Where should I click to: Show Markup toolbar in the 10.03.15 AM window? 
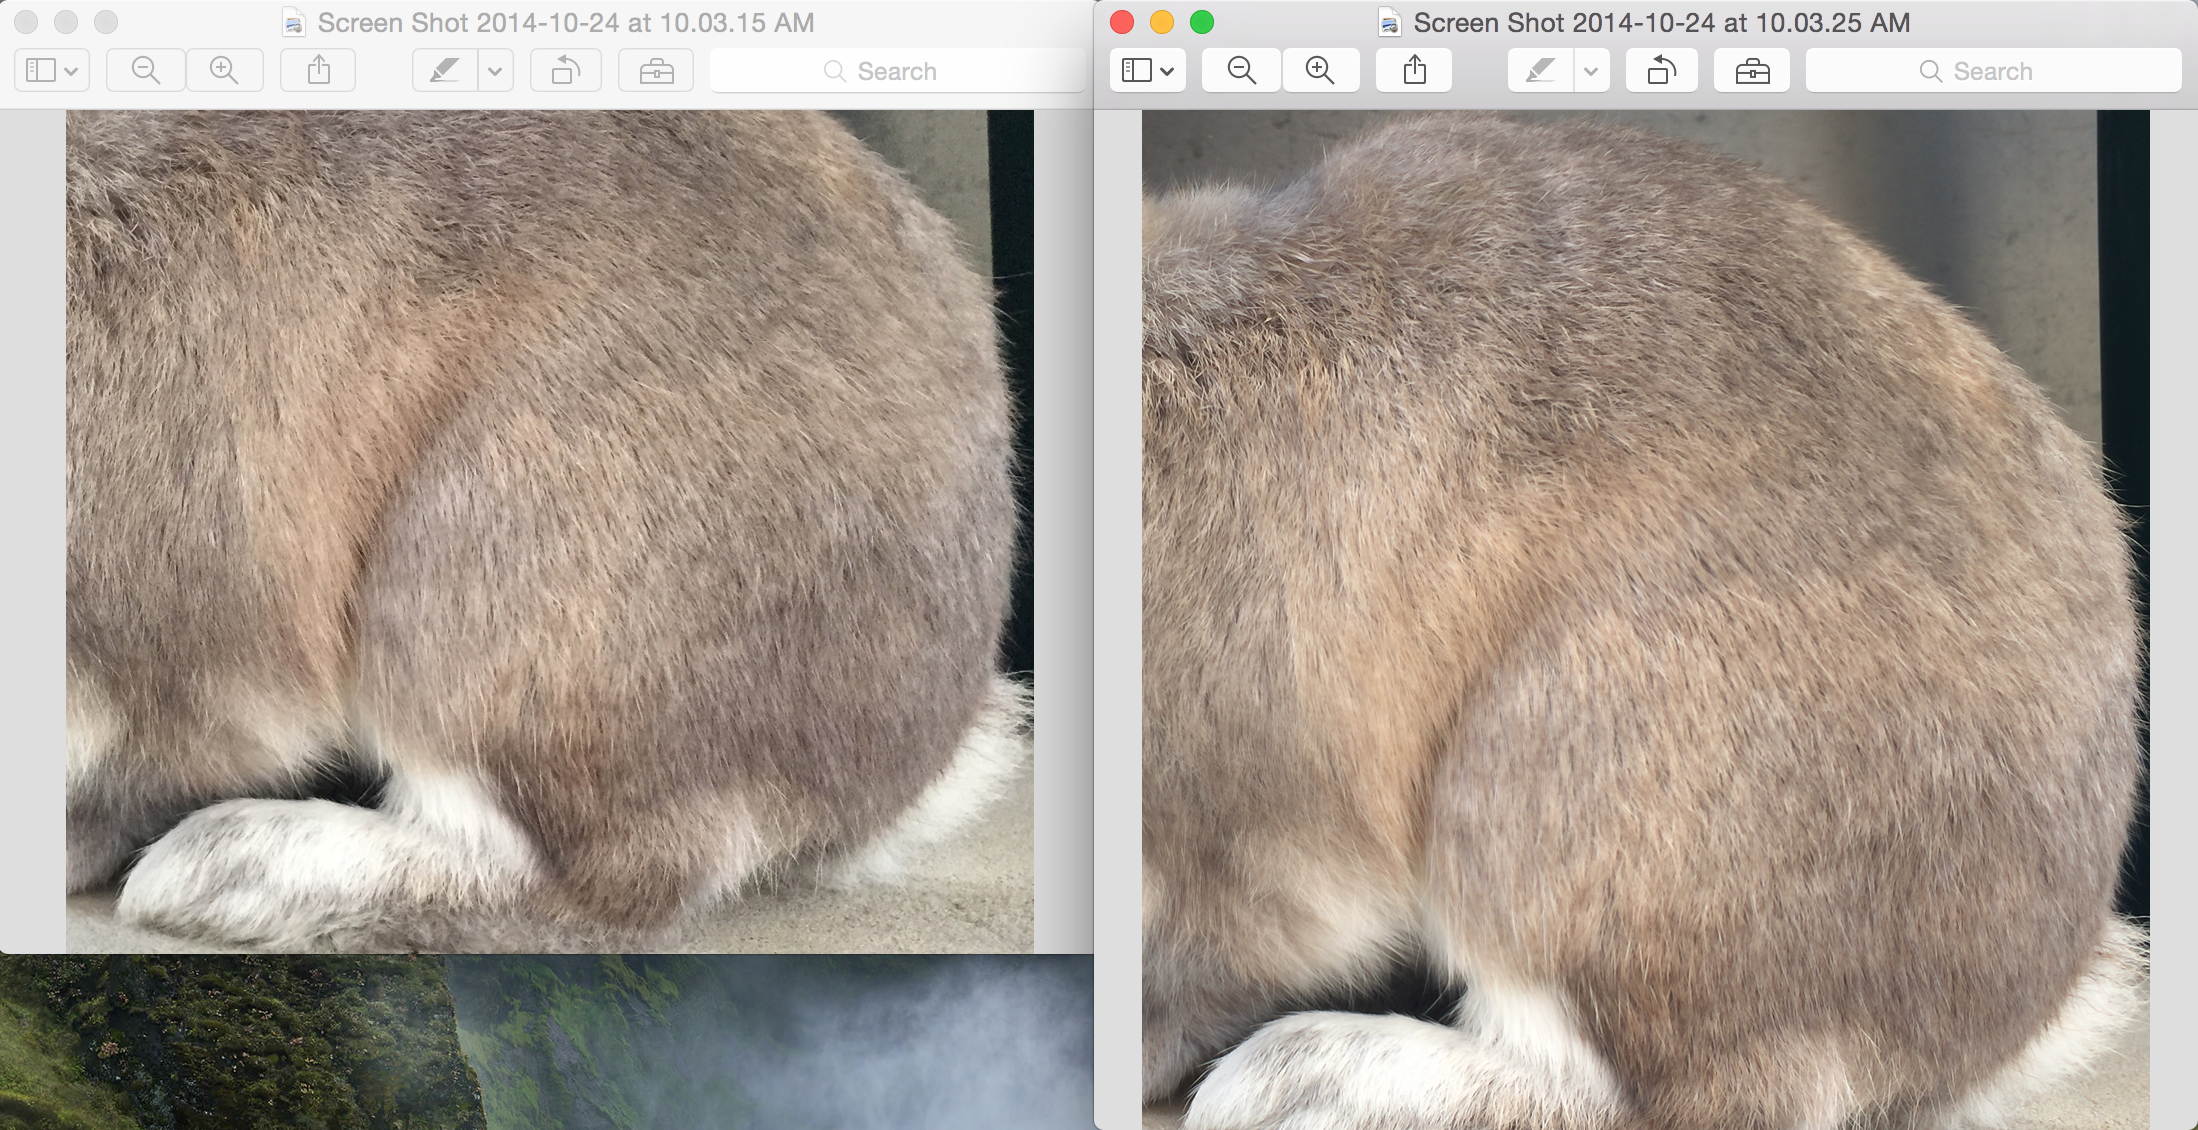pos(656,71)
